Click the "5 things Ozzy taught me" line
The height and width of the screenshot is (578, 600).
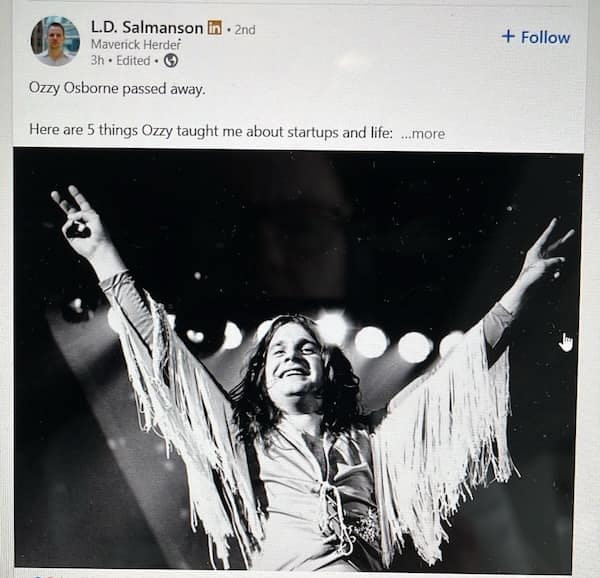click(210, 132)
